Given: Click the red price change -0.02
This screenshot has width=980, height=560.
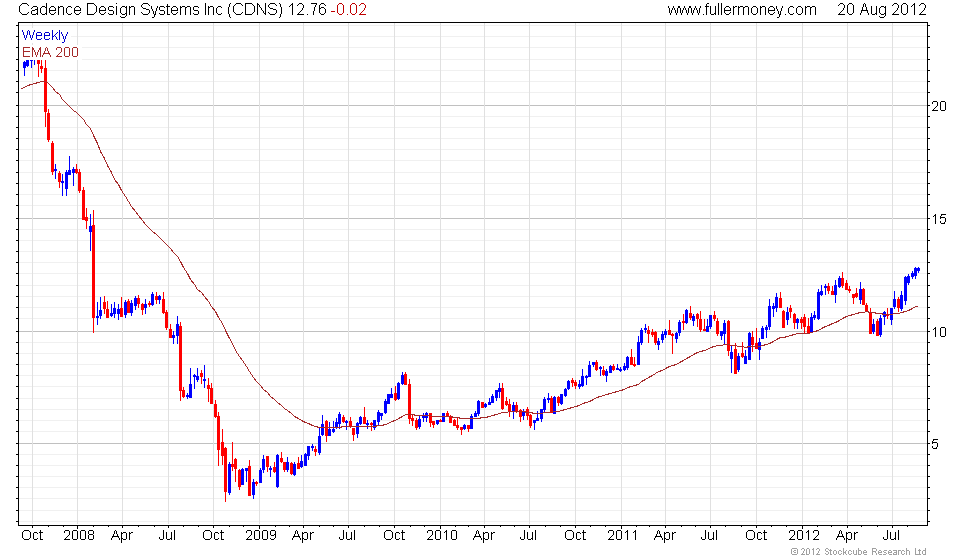Looking at the screenshot, I should (348, 10).
